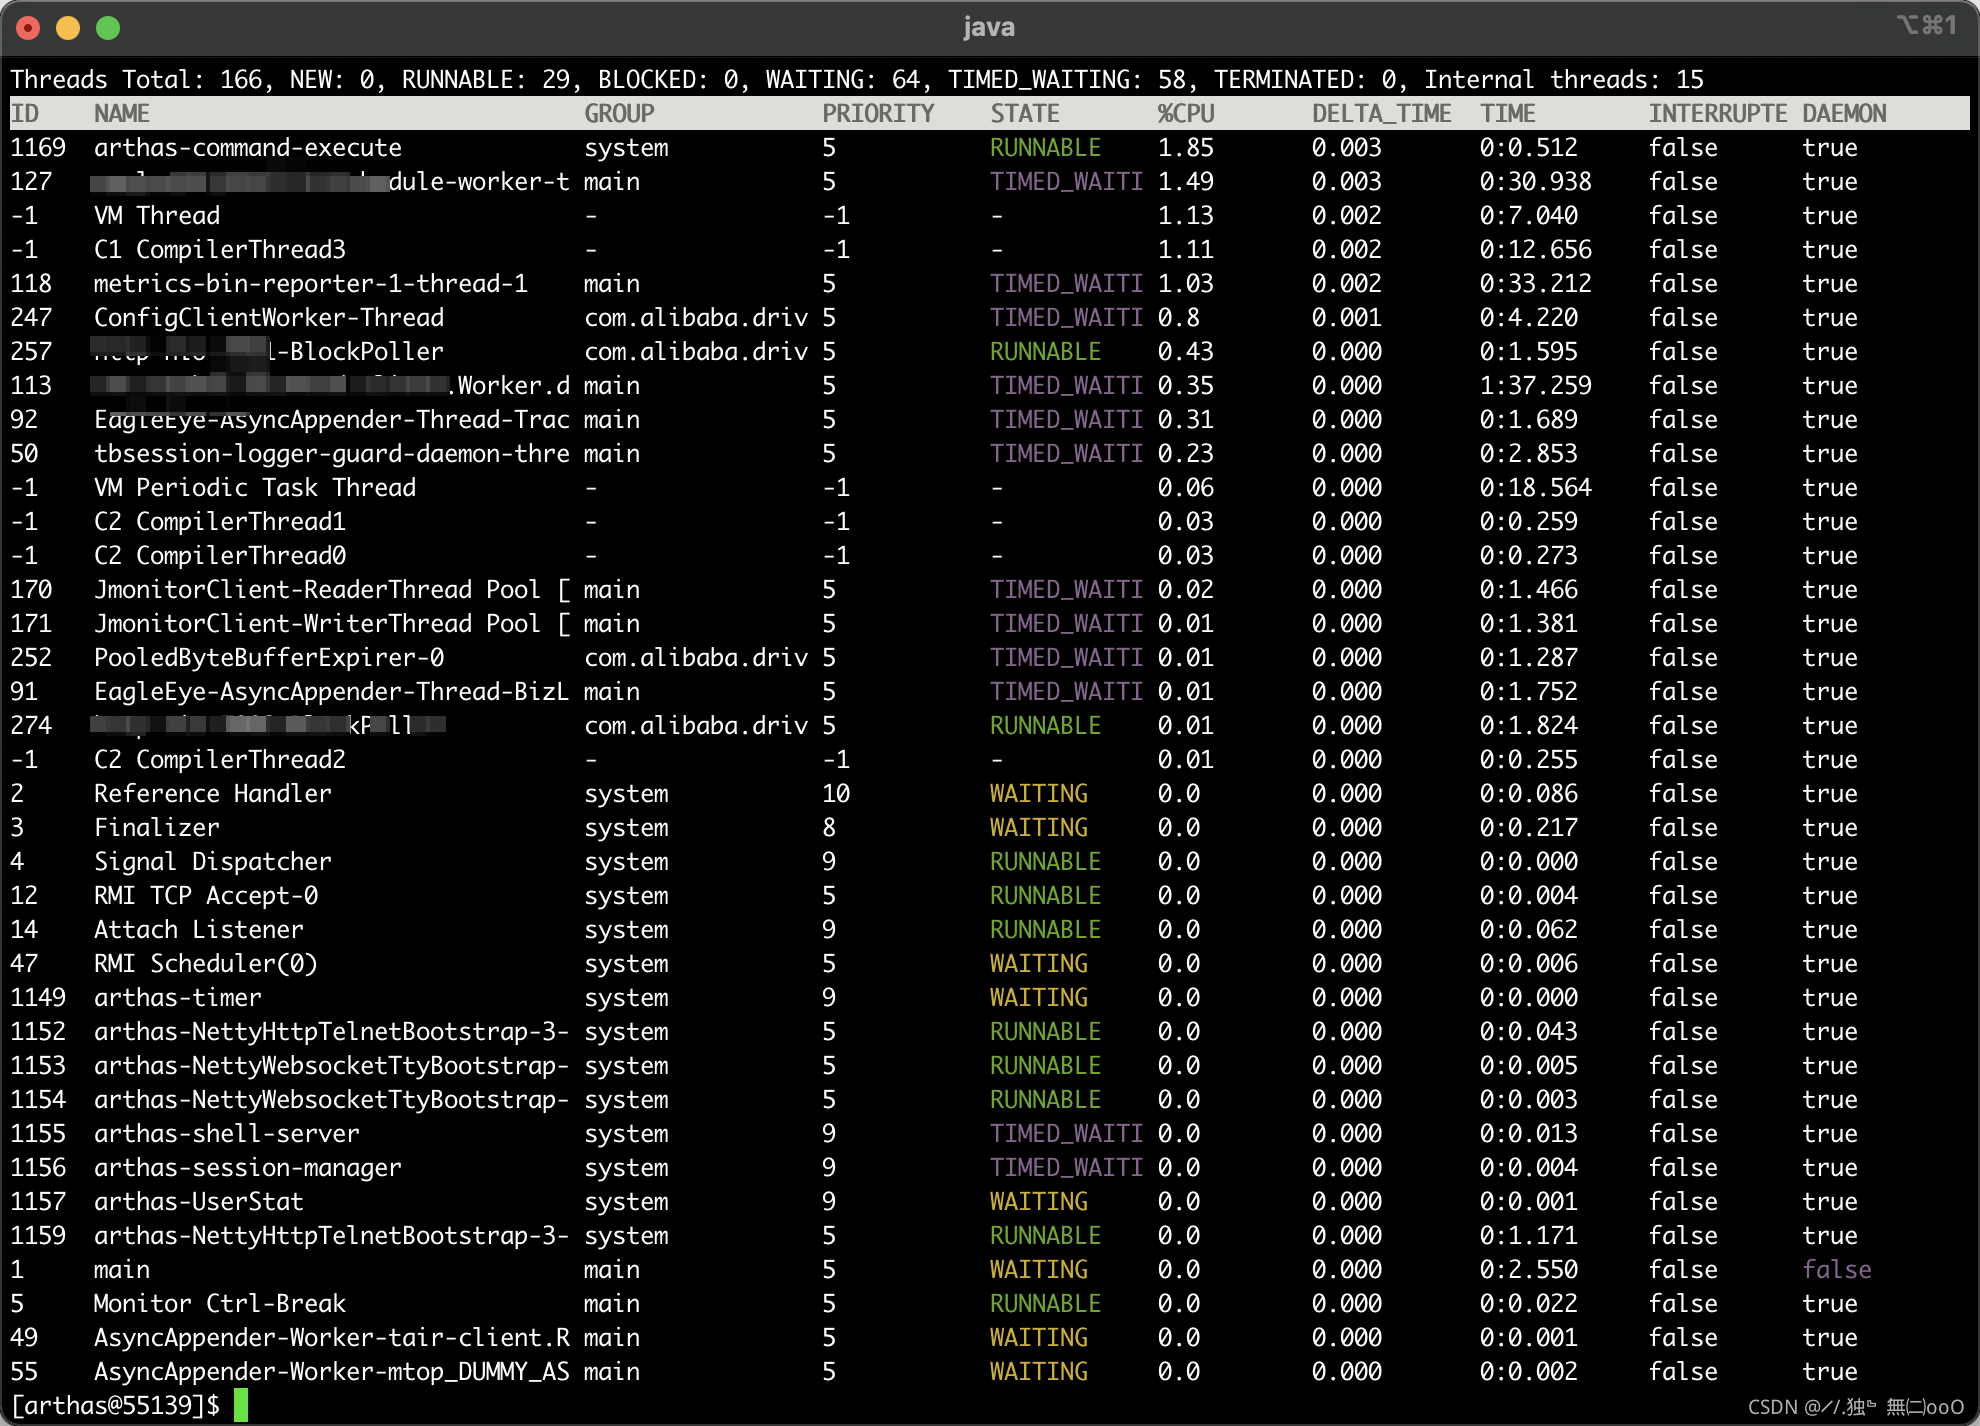Click 'C2 CompilerThread0' thread name
The image size is (1980, 1426).
click(220, 556)
